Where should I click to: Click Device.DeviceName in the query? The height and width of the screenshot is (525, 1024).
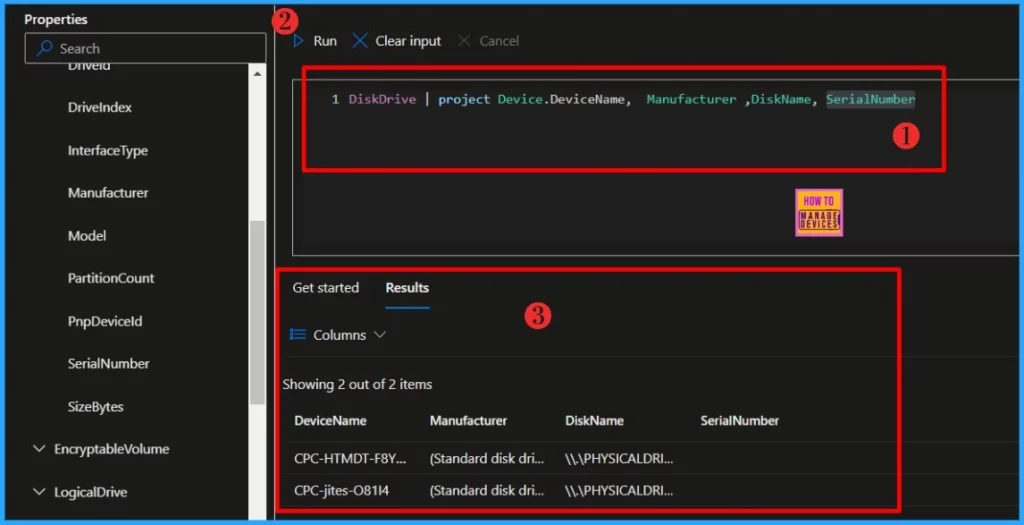pos(564,99)
